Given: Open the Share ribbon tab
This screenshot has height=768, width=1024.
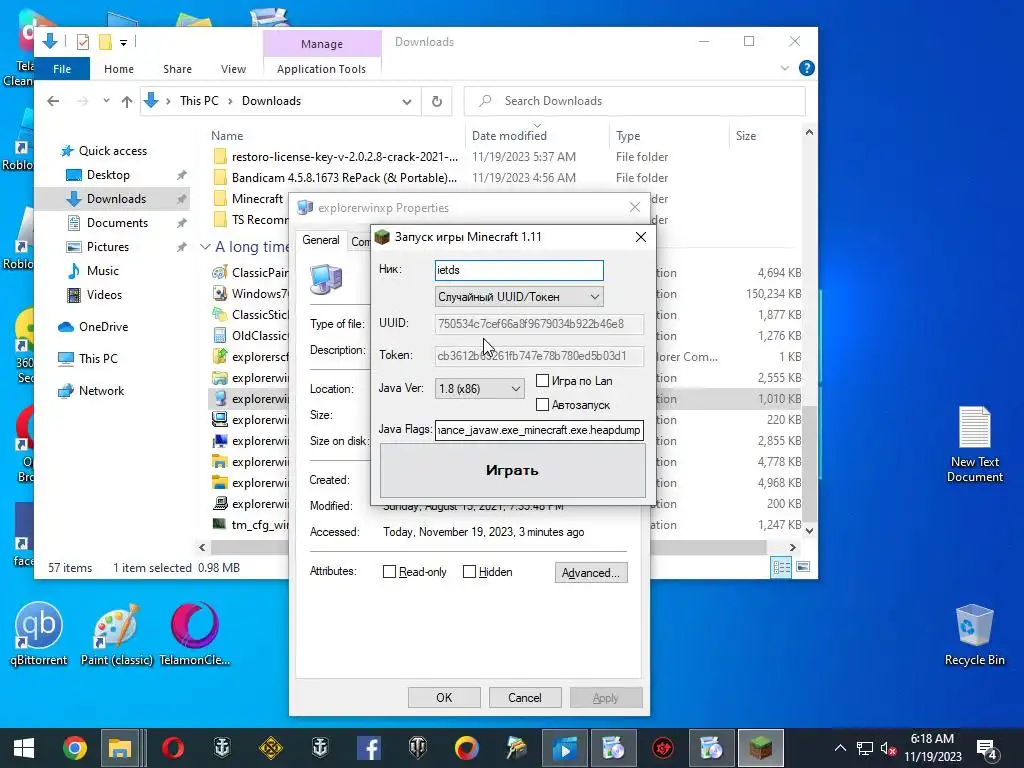Looking at the screenshot, I should [x=178, y=69].
